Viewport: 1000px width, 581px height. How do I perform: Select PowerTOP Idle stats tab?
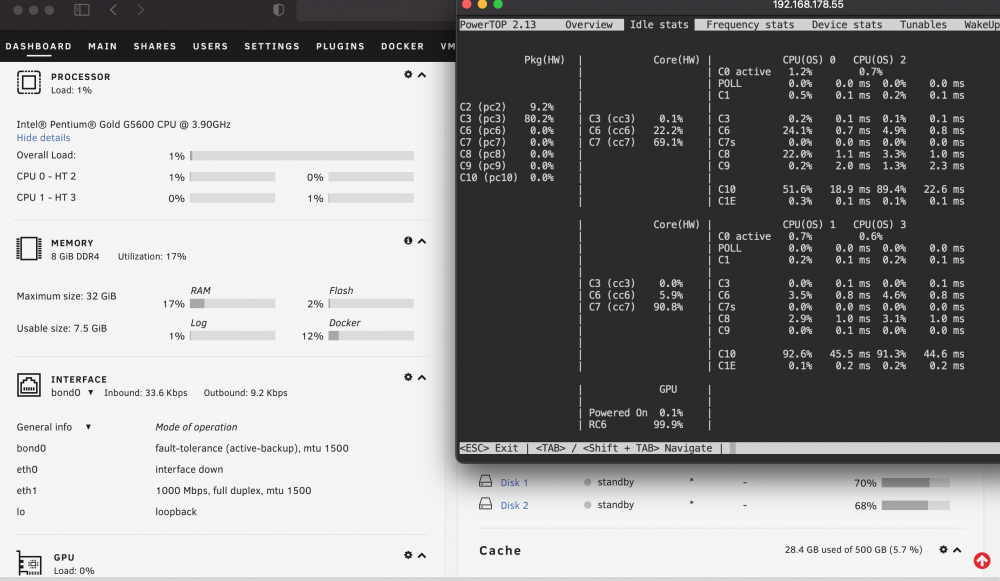click(x=659, y=25)
